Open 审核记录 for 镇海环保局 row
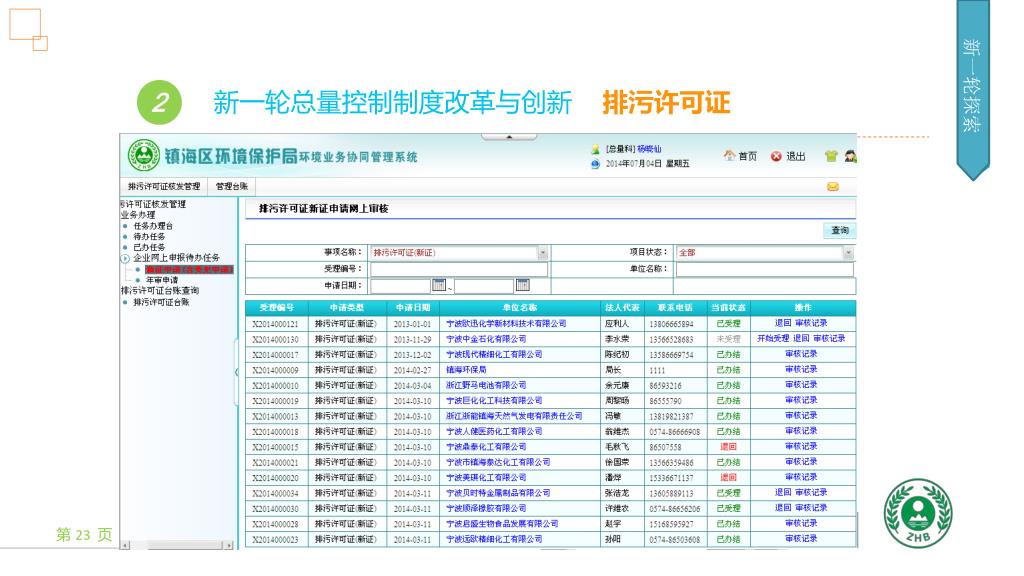 coord(801,370)
